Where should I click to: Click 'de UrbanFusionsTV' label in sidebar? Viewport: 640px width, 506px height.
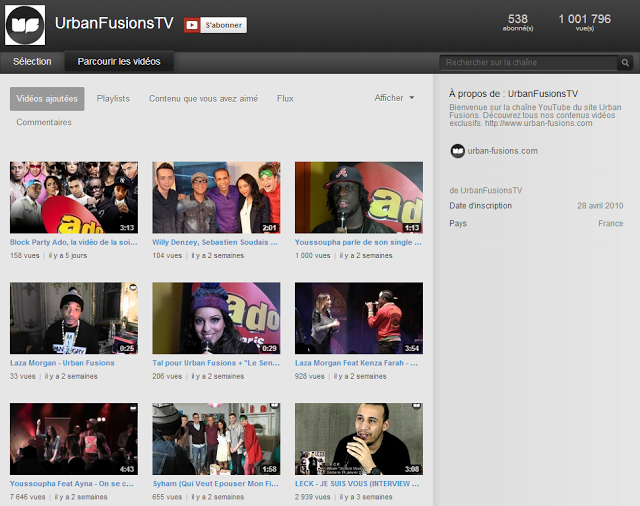click(x=486, y=191)
